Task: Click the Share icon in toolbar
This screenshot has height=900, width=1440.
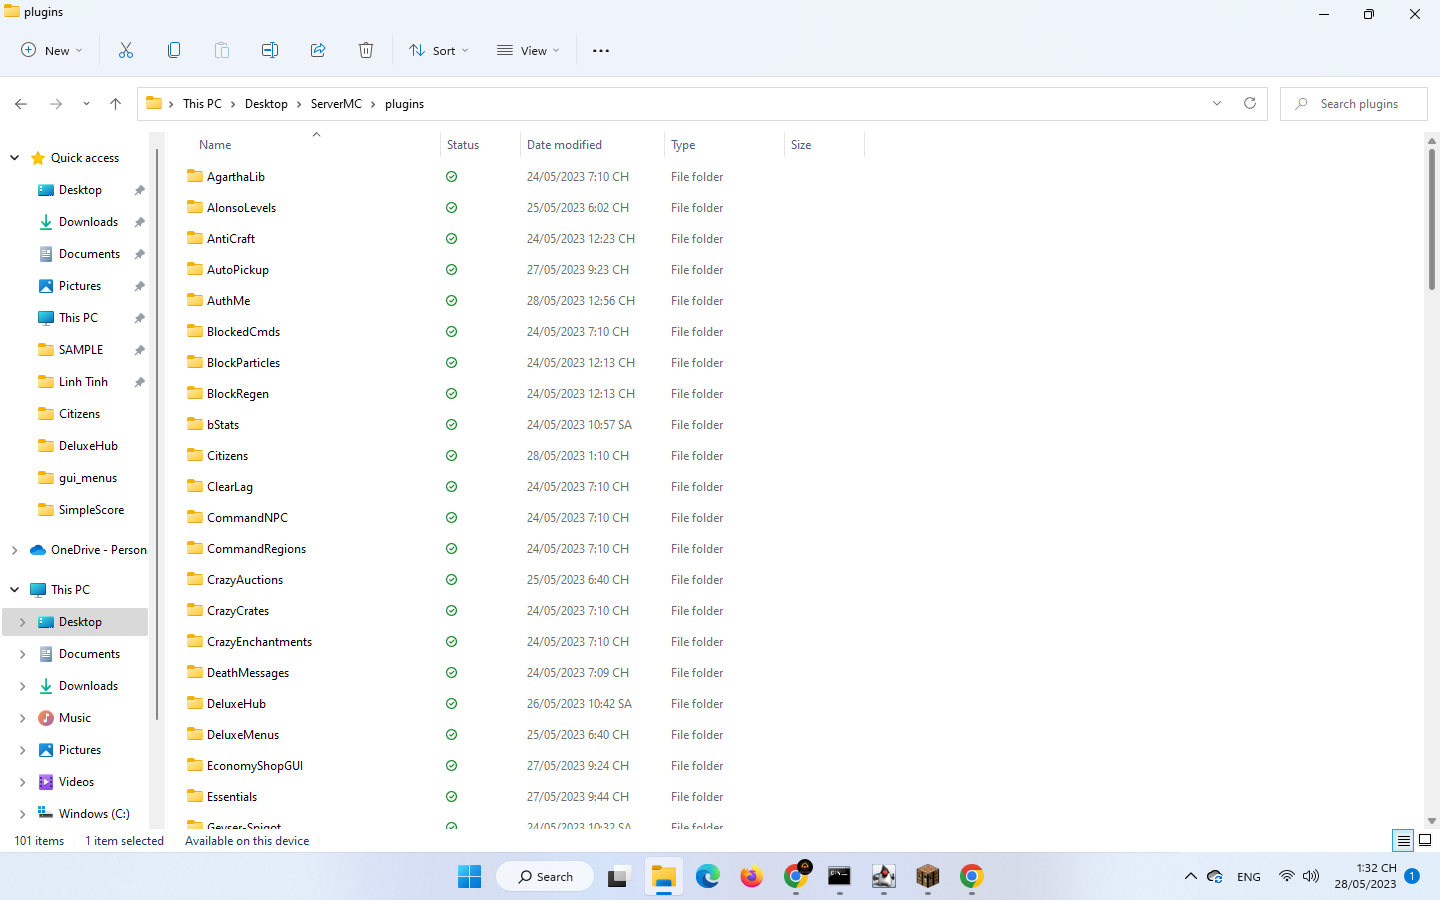Action: click(318, 50)
